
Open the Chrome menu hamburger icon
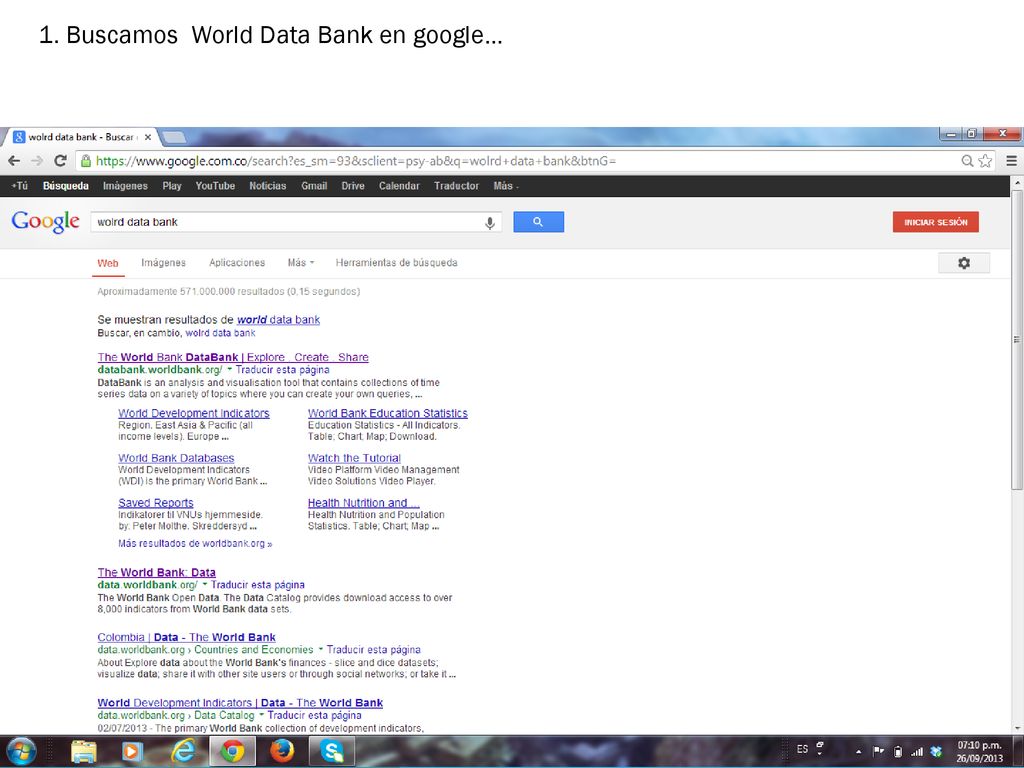pos(1012,161)
